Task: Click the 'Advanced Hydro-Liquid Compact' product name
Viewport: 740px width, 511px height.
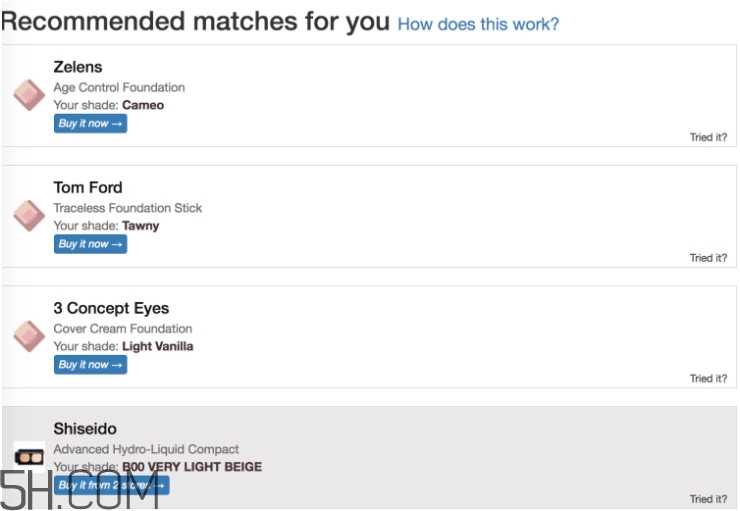Action: coord(146,449)
